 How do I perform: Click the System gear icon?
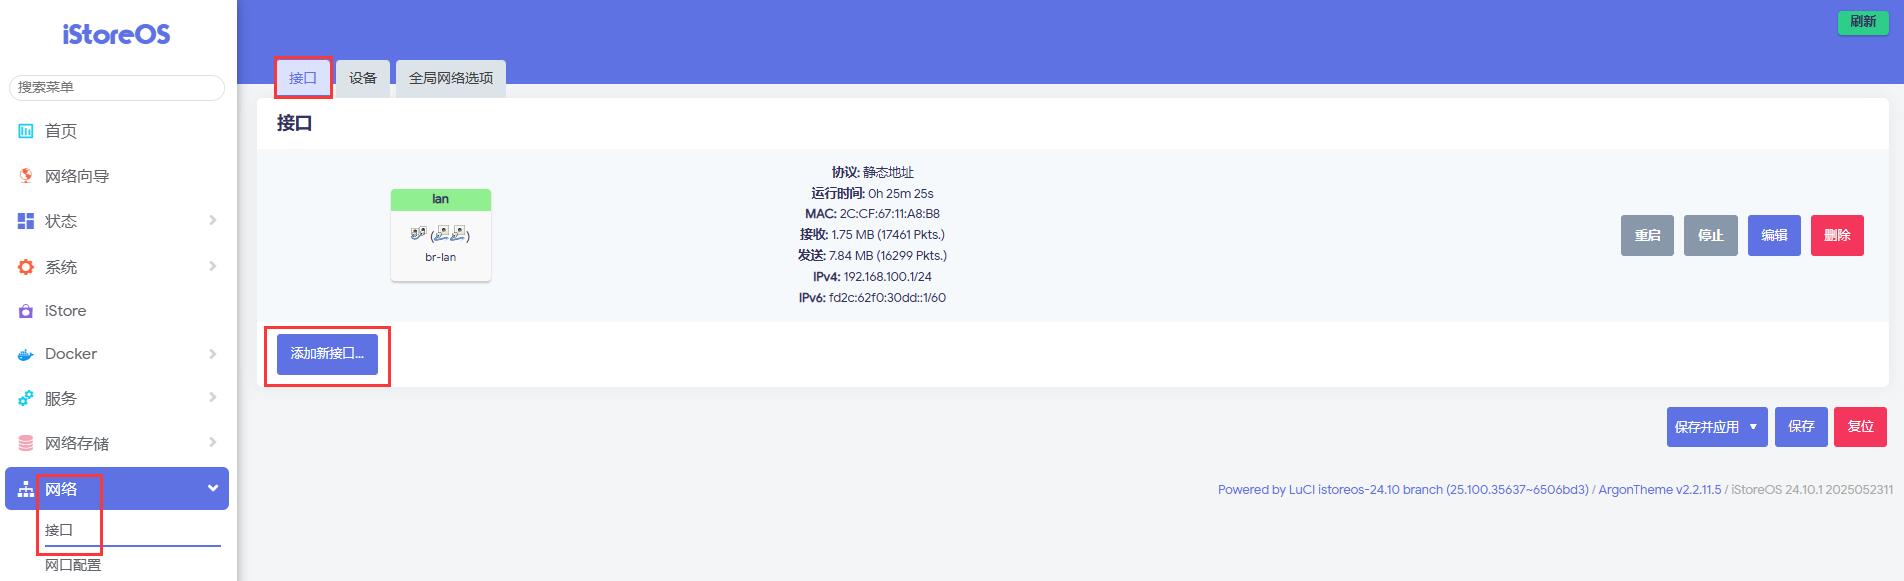[26, 267]
